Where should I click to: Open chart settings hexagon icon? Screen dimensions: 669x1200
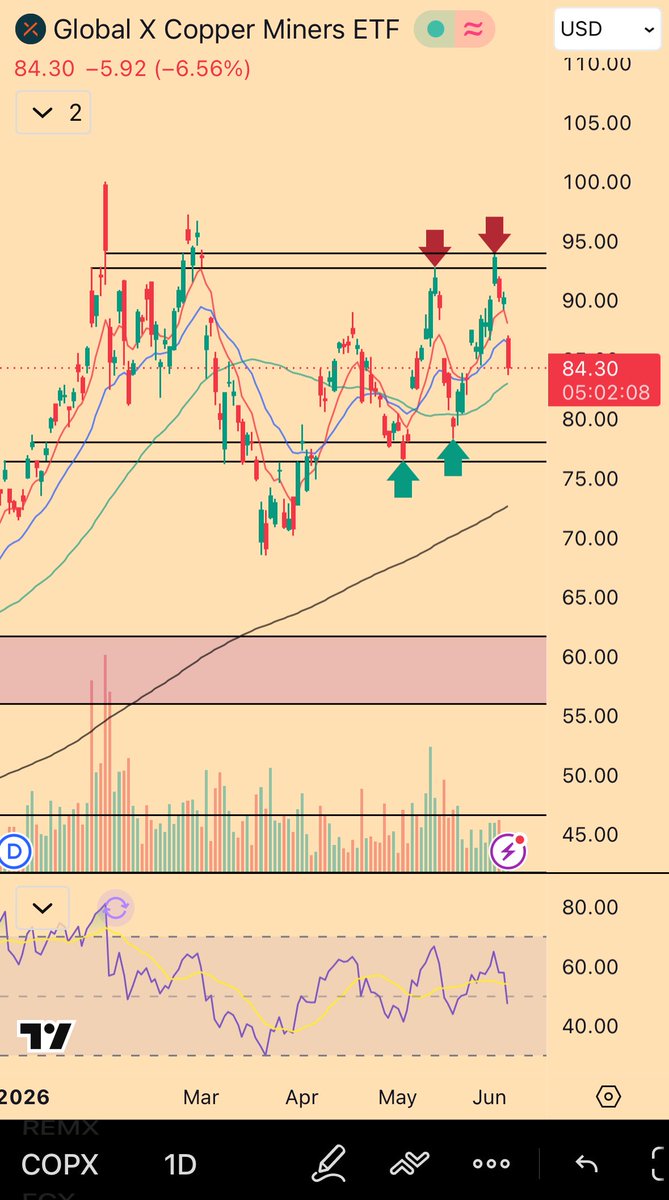click(x=608, y=1097)
